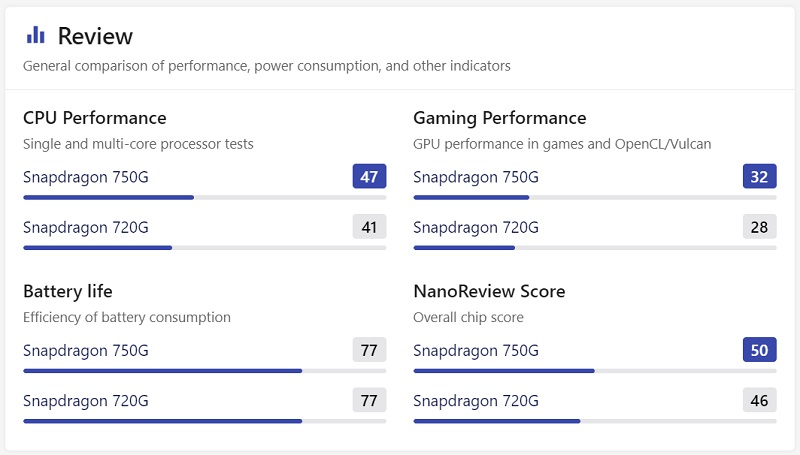This screenshot has width=800, height=455.
Task: Click Snapdragon 750G progress bar under NanoReview Score
Action: click(594, 371)
